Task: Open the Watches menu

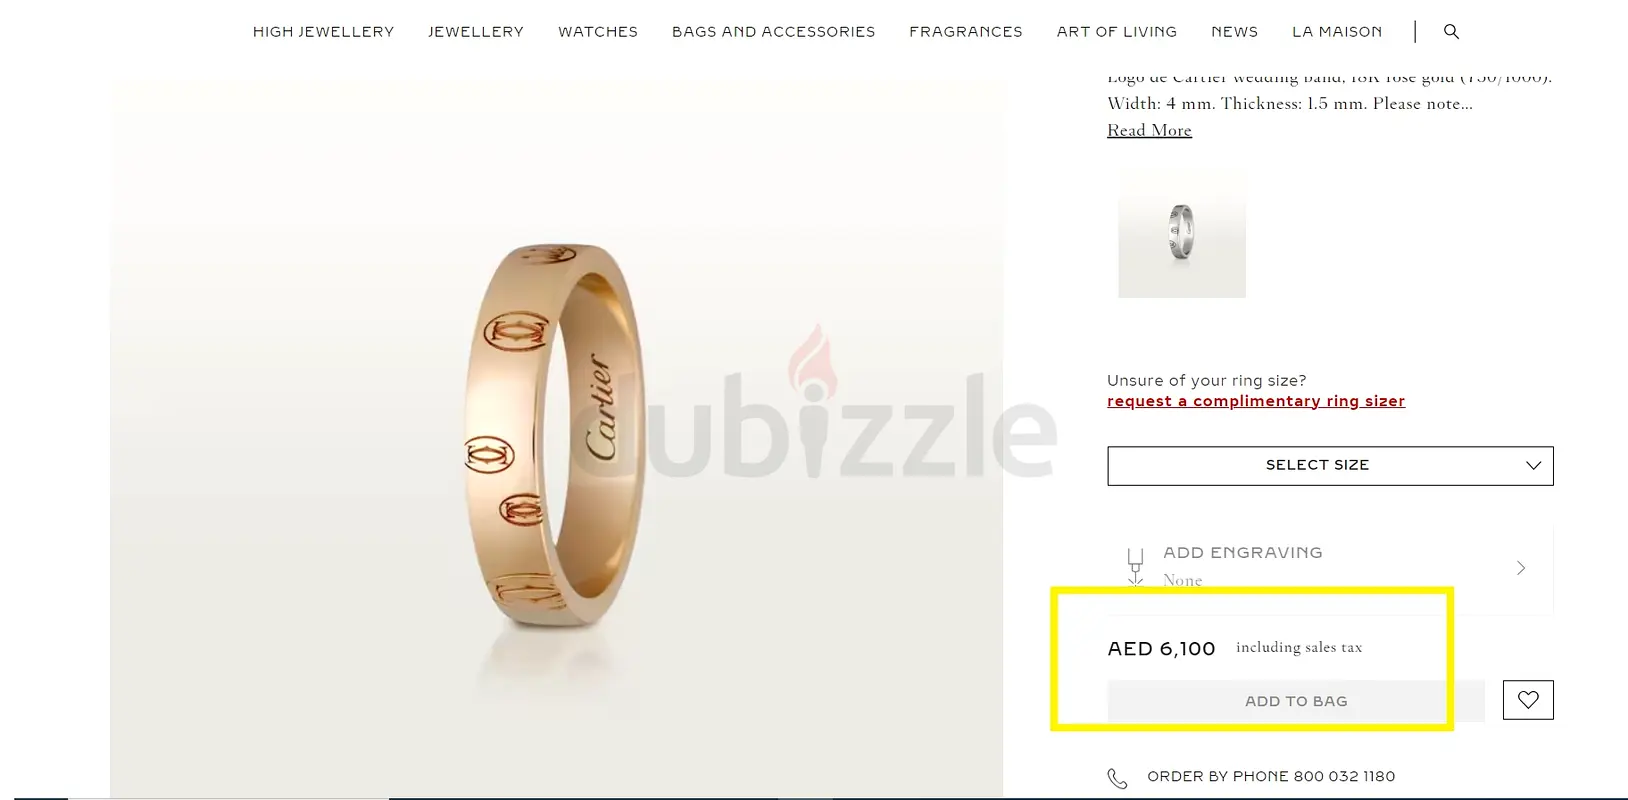Action: pos(598,32)
